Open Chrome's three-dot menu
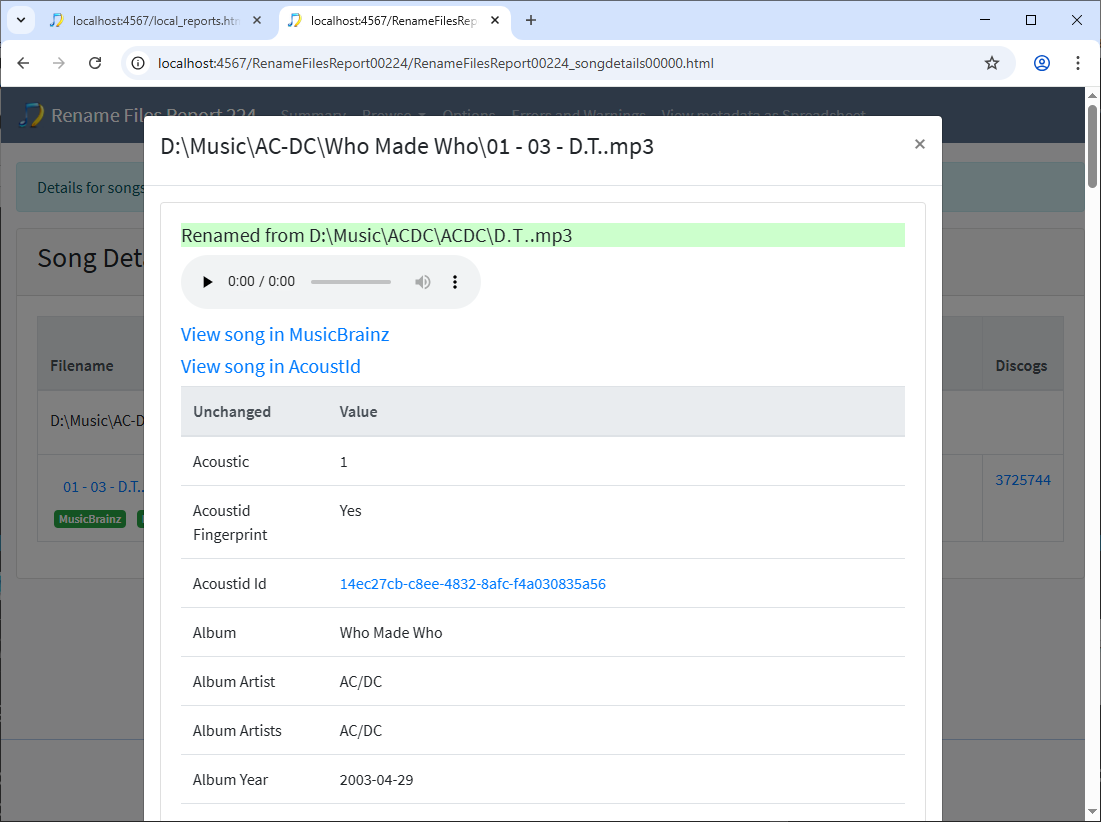This screenshot has width=1101, height=822. (1078, 63)
